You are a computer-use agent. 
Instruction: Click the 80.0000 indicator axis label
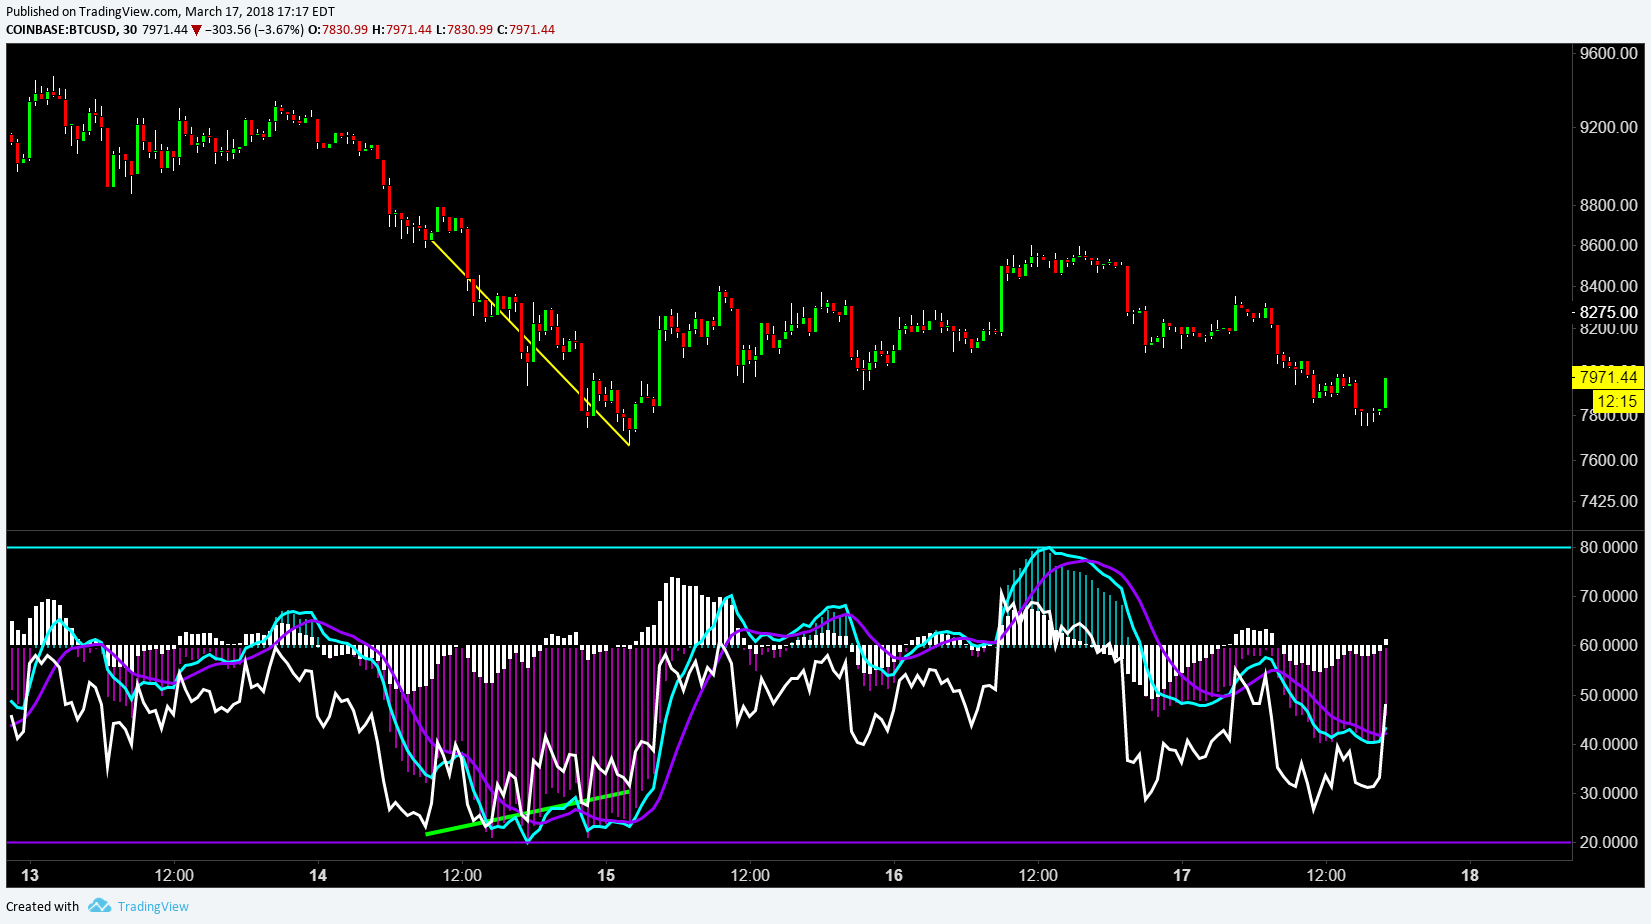click(1608, 548)
